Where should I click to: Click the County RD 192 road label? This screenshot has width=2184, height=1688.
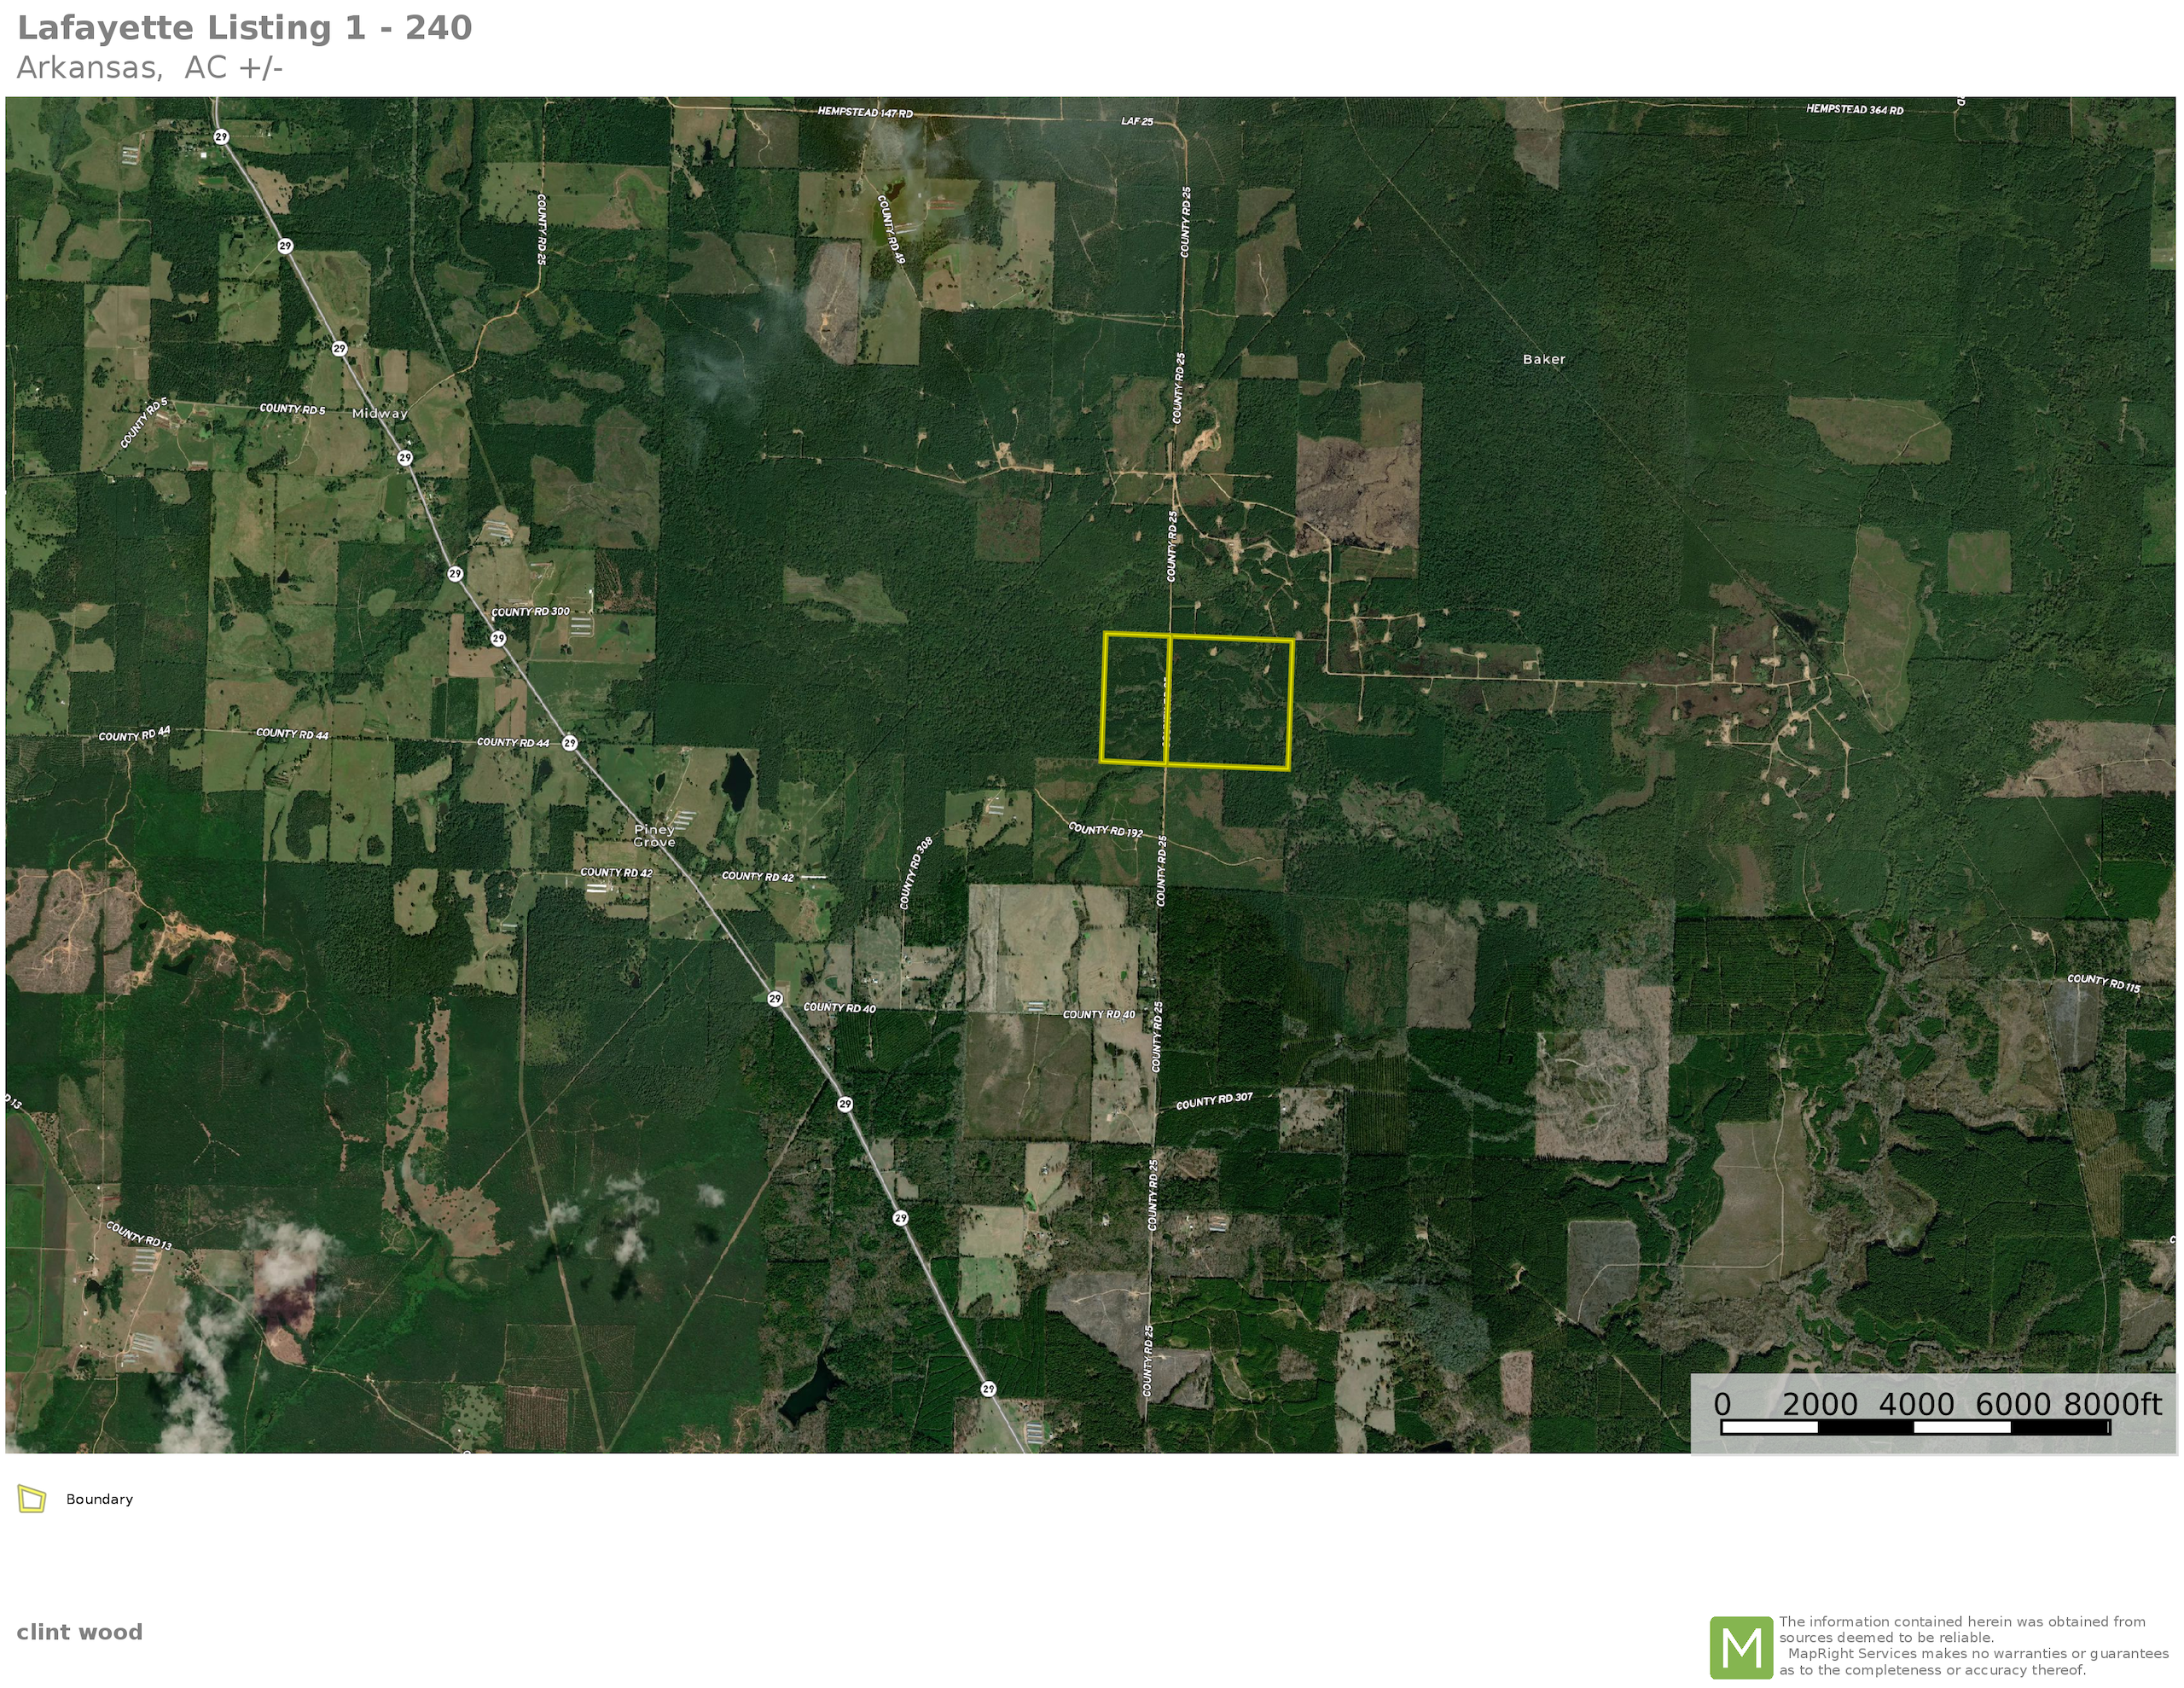[1105, 830]
